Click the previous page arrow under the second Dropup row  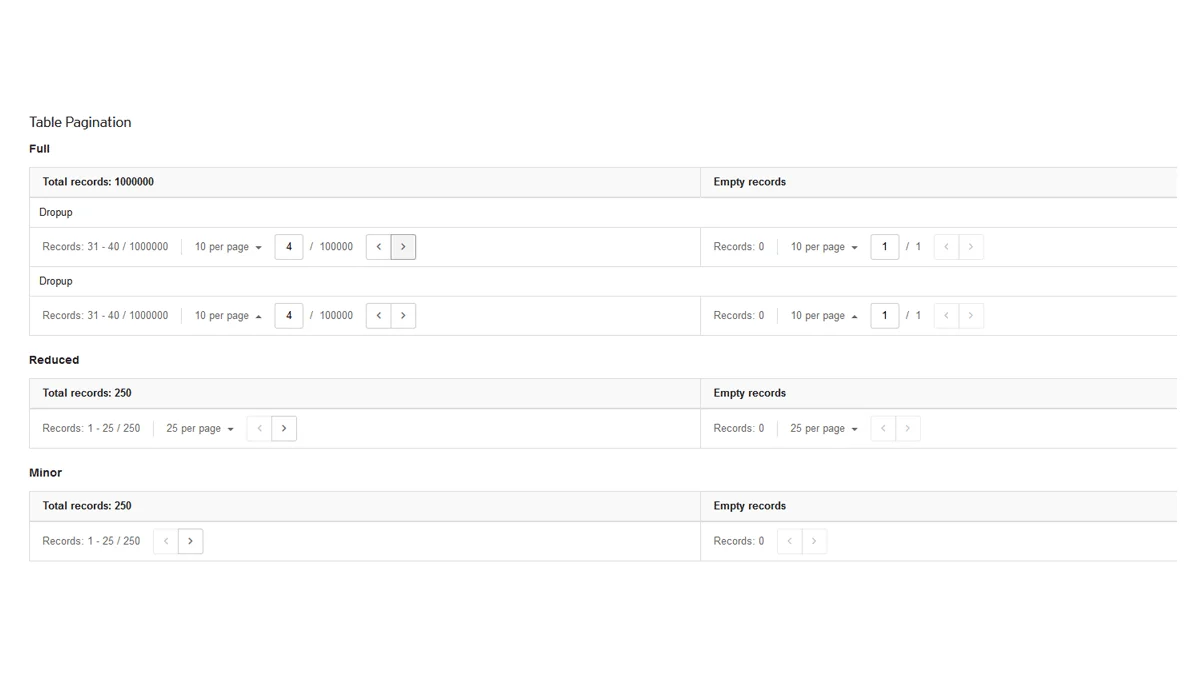(x=378, y=315)
